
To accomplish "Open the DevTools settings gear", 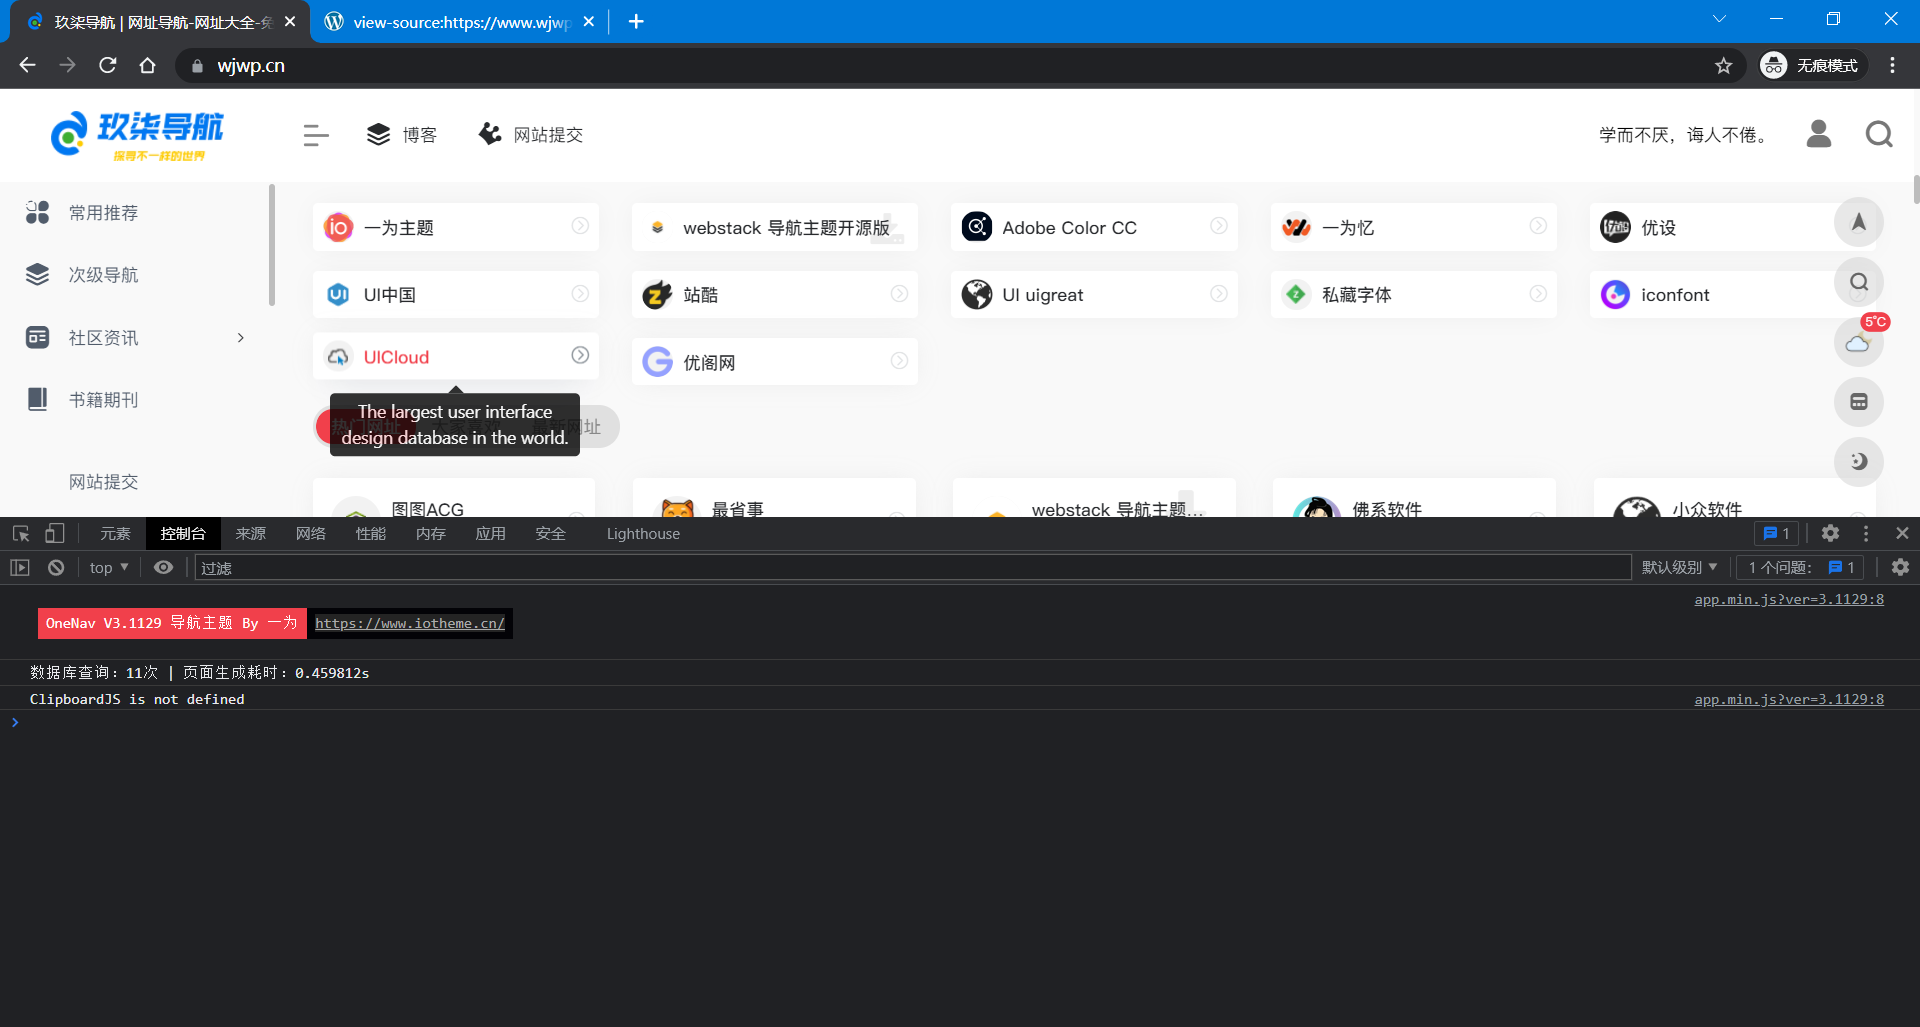I will pyautogui.click(x=1831, y=533).
